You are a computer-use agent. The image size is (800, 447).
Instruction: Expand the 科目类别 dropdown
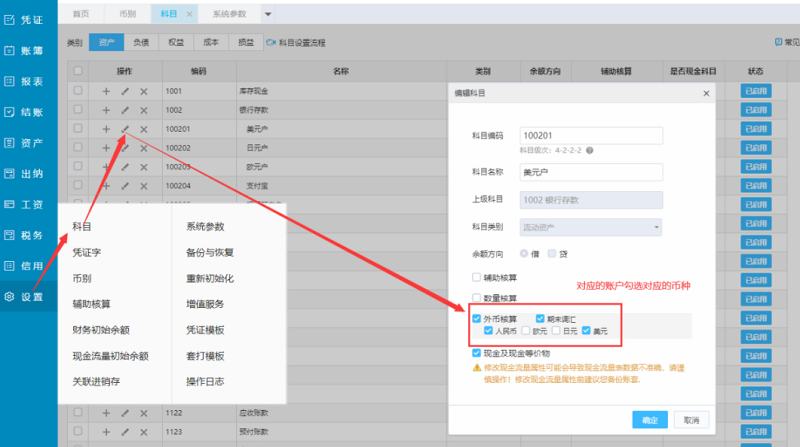coord(655,227)
